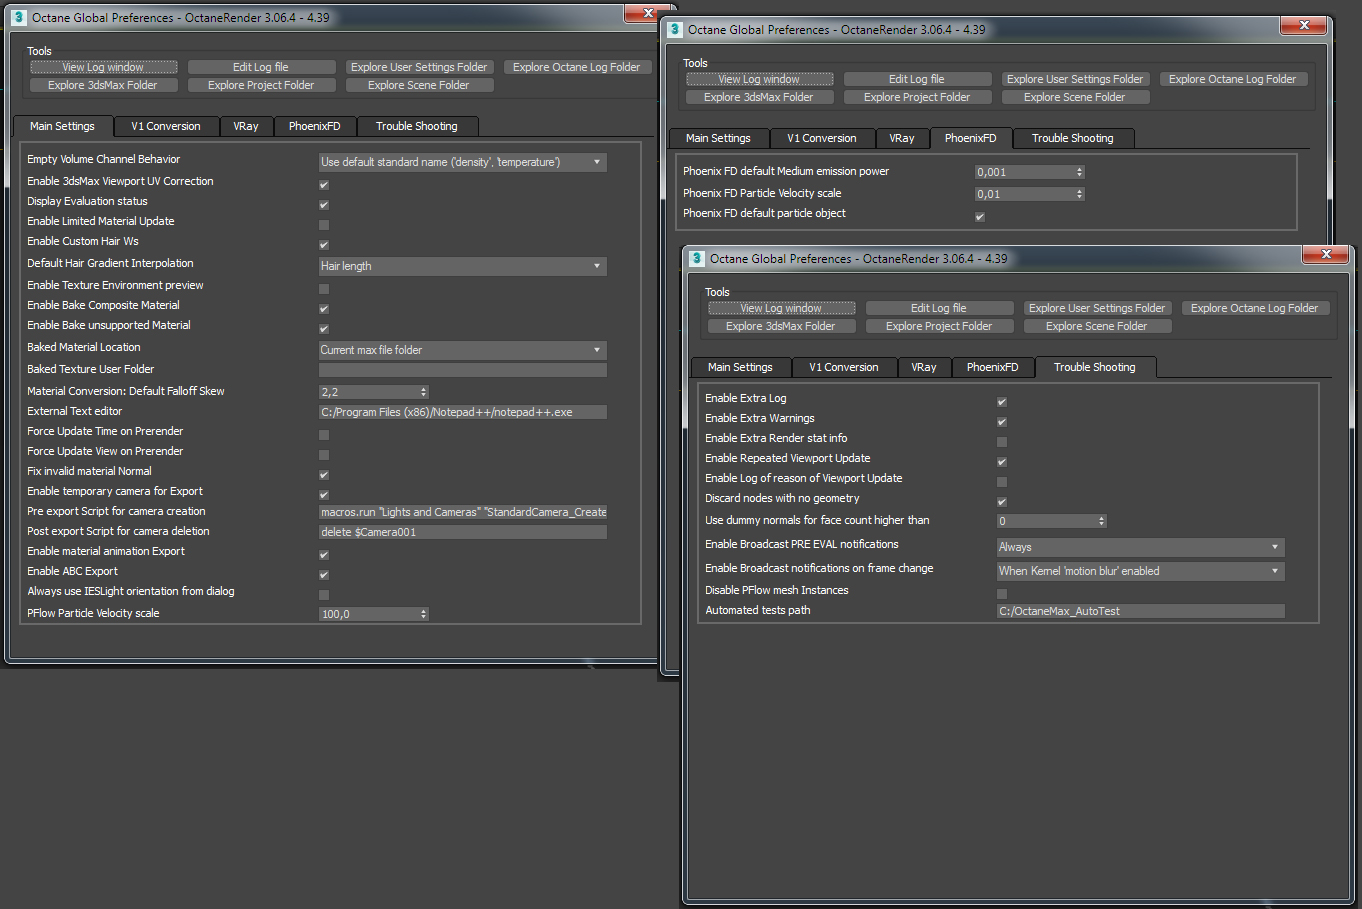1362x909 pixels.
Task: Uncheck the Enable ABC Export checkbox
Action: (x=324, y=575)
